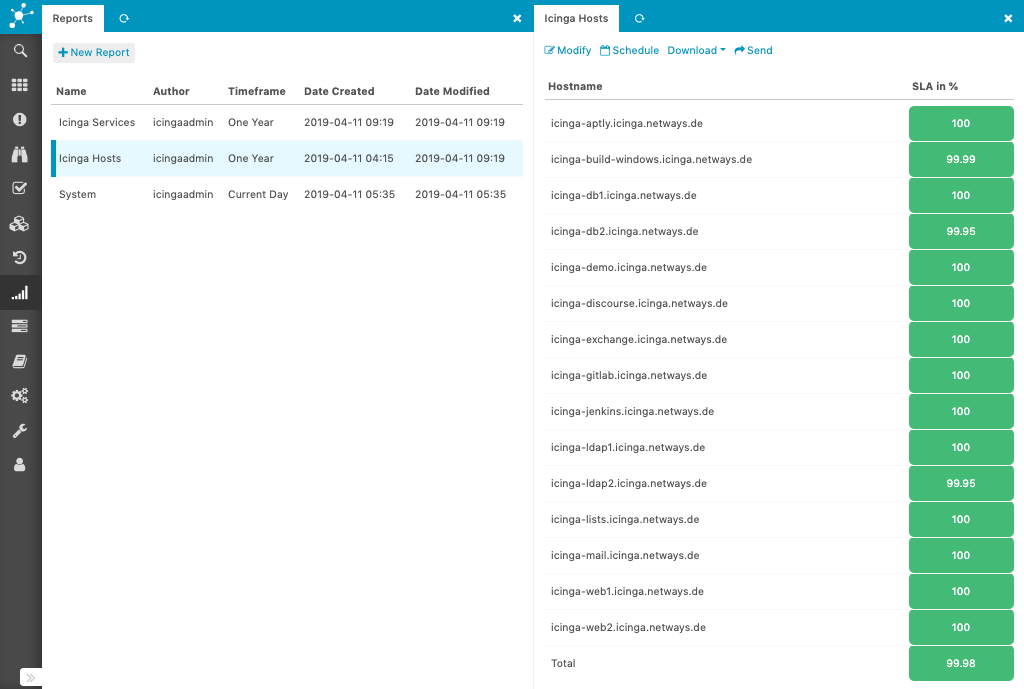This screenshot has width=1024, height=689.
Task: Click icinga-db1.icinga.netways.de hostname
Action: [624, 195]
